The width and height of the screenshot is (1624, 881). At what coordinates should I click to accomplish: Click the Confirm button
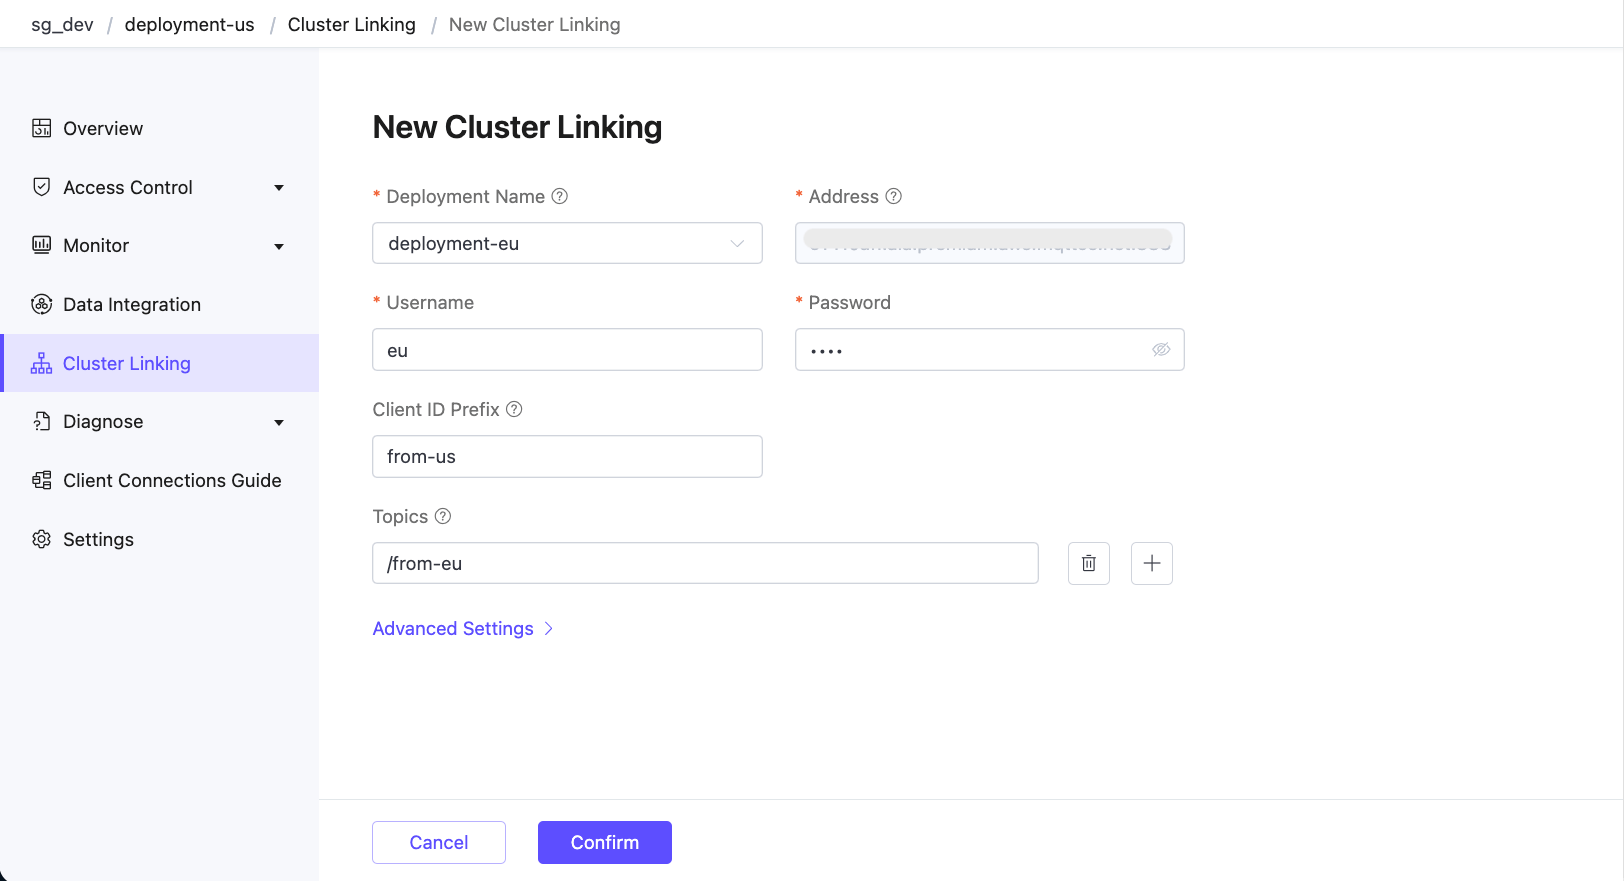coord(605,842)
